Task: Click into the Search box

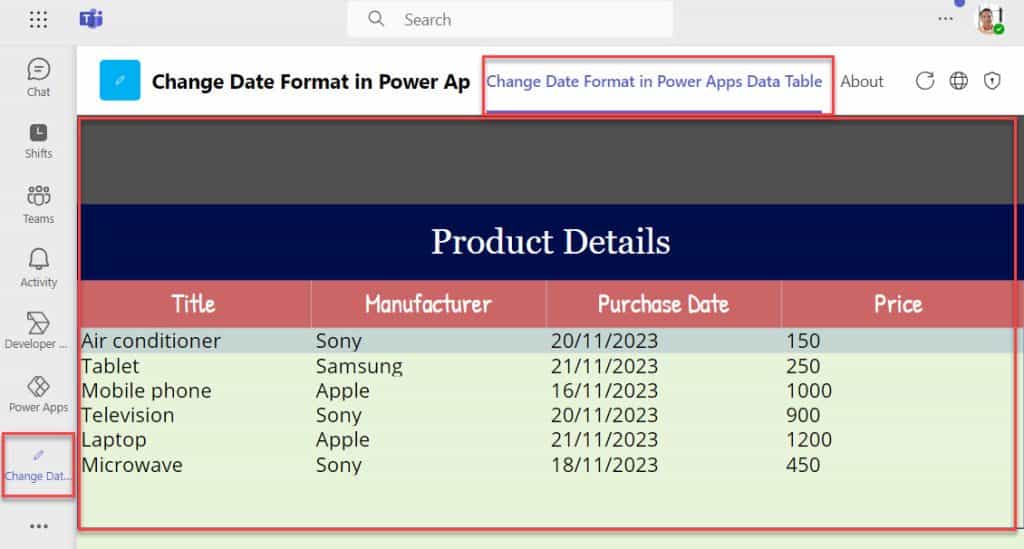Action: pos(510,20)
